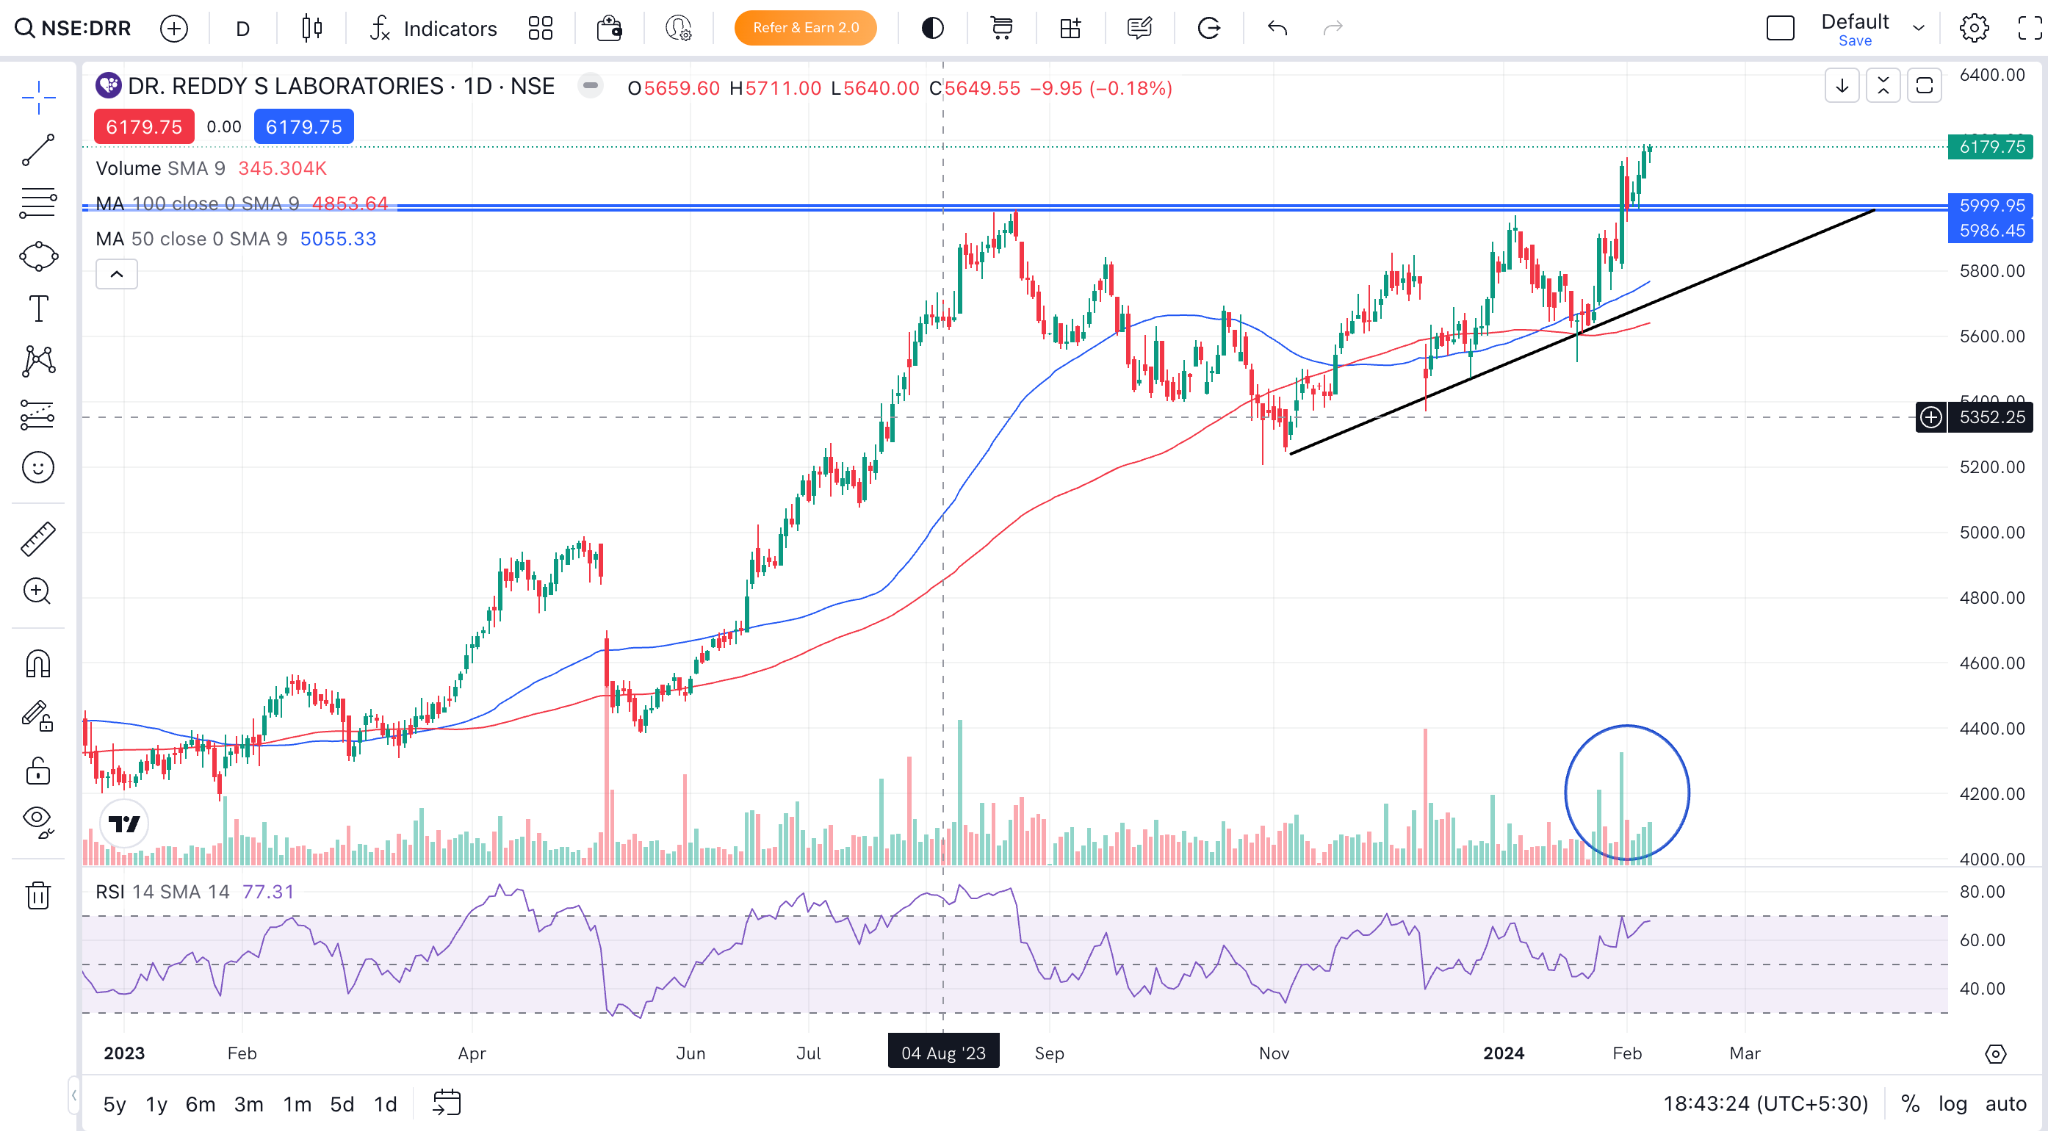The width and height of the screenshot is (2048, 1131).
Task: Save the Default chart layout
Action: (1855, 41)
